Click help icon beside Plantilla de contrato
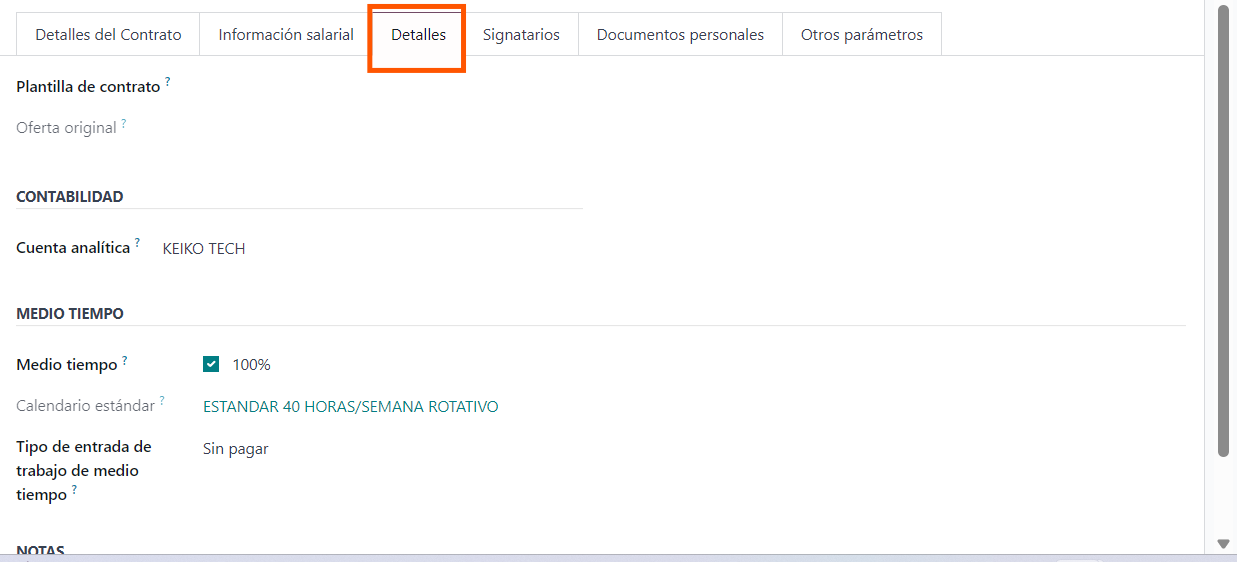The image size is (1237, 562). click(168, 82)
